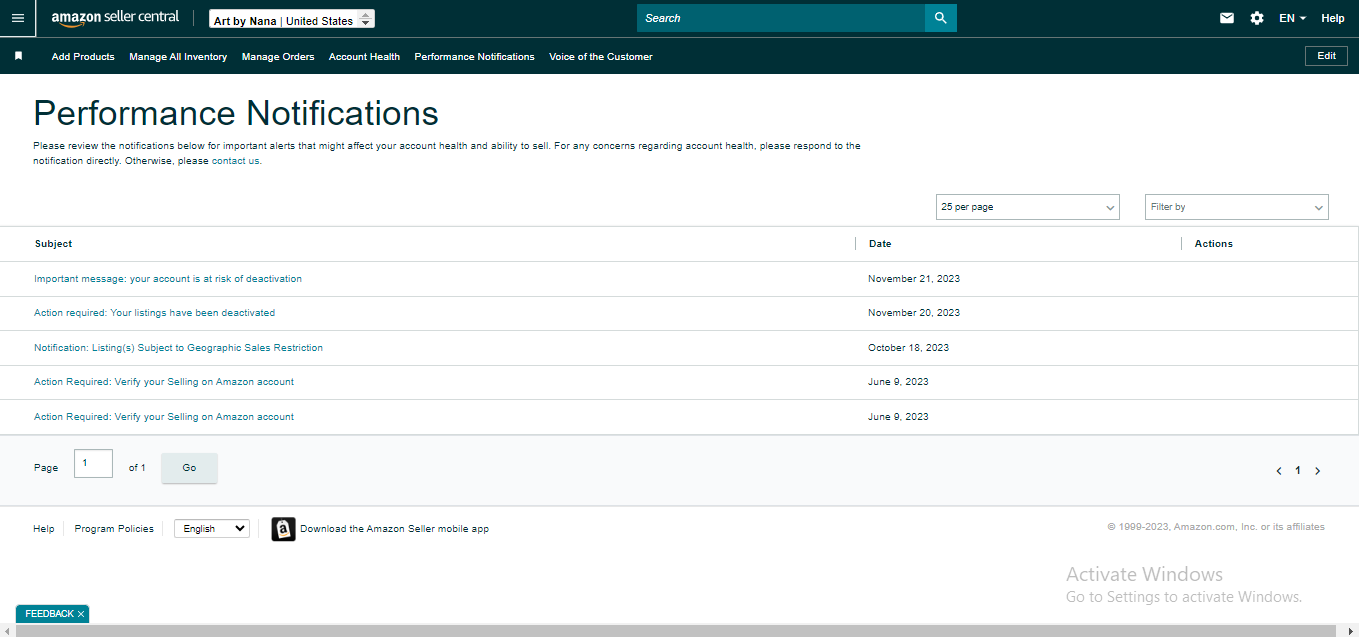
Task: Open second Verify your Selling account notification
Action: [164, 417]
